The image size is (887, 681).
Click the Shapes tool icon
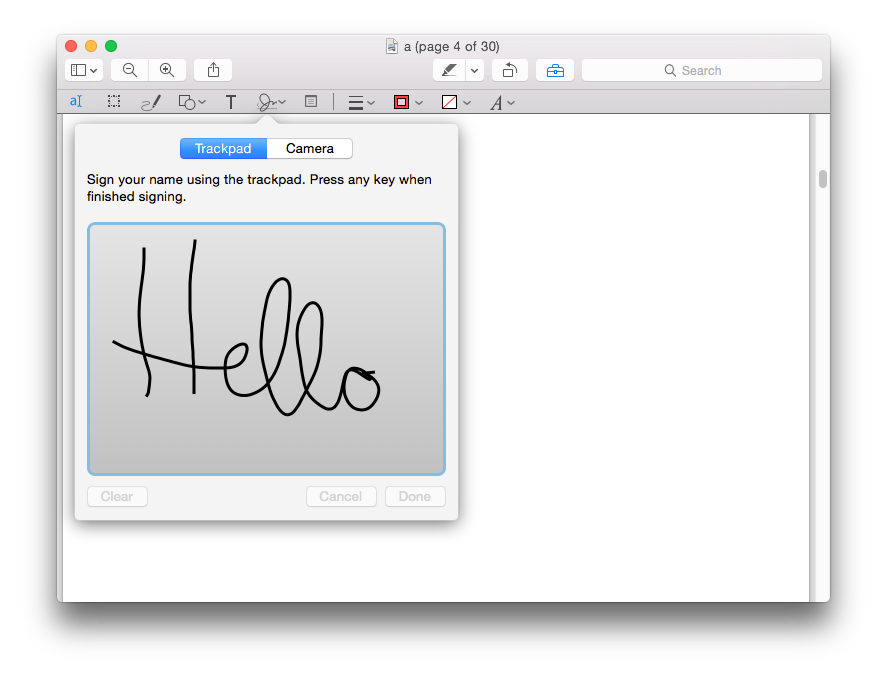pyautogui.click(x=187, y=102)
